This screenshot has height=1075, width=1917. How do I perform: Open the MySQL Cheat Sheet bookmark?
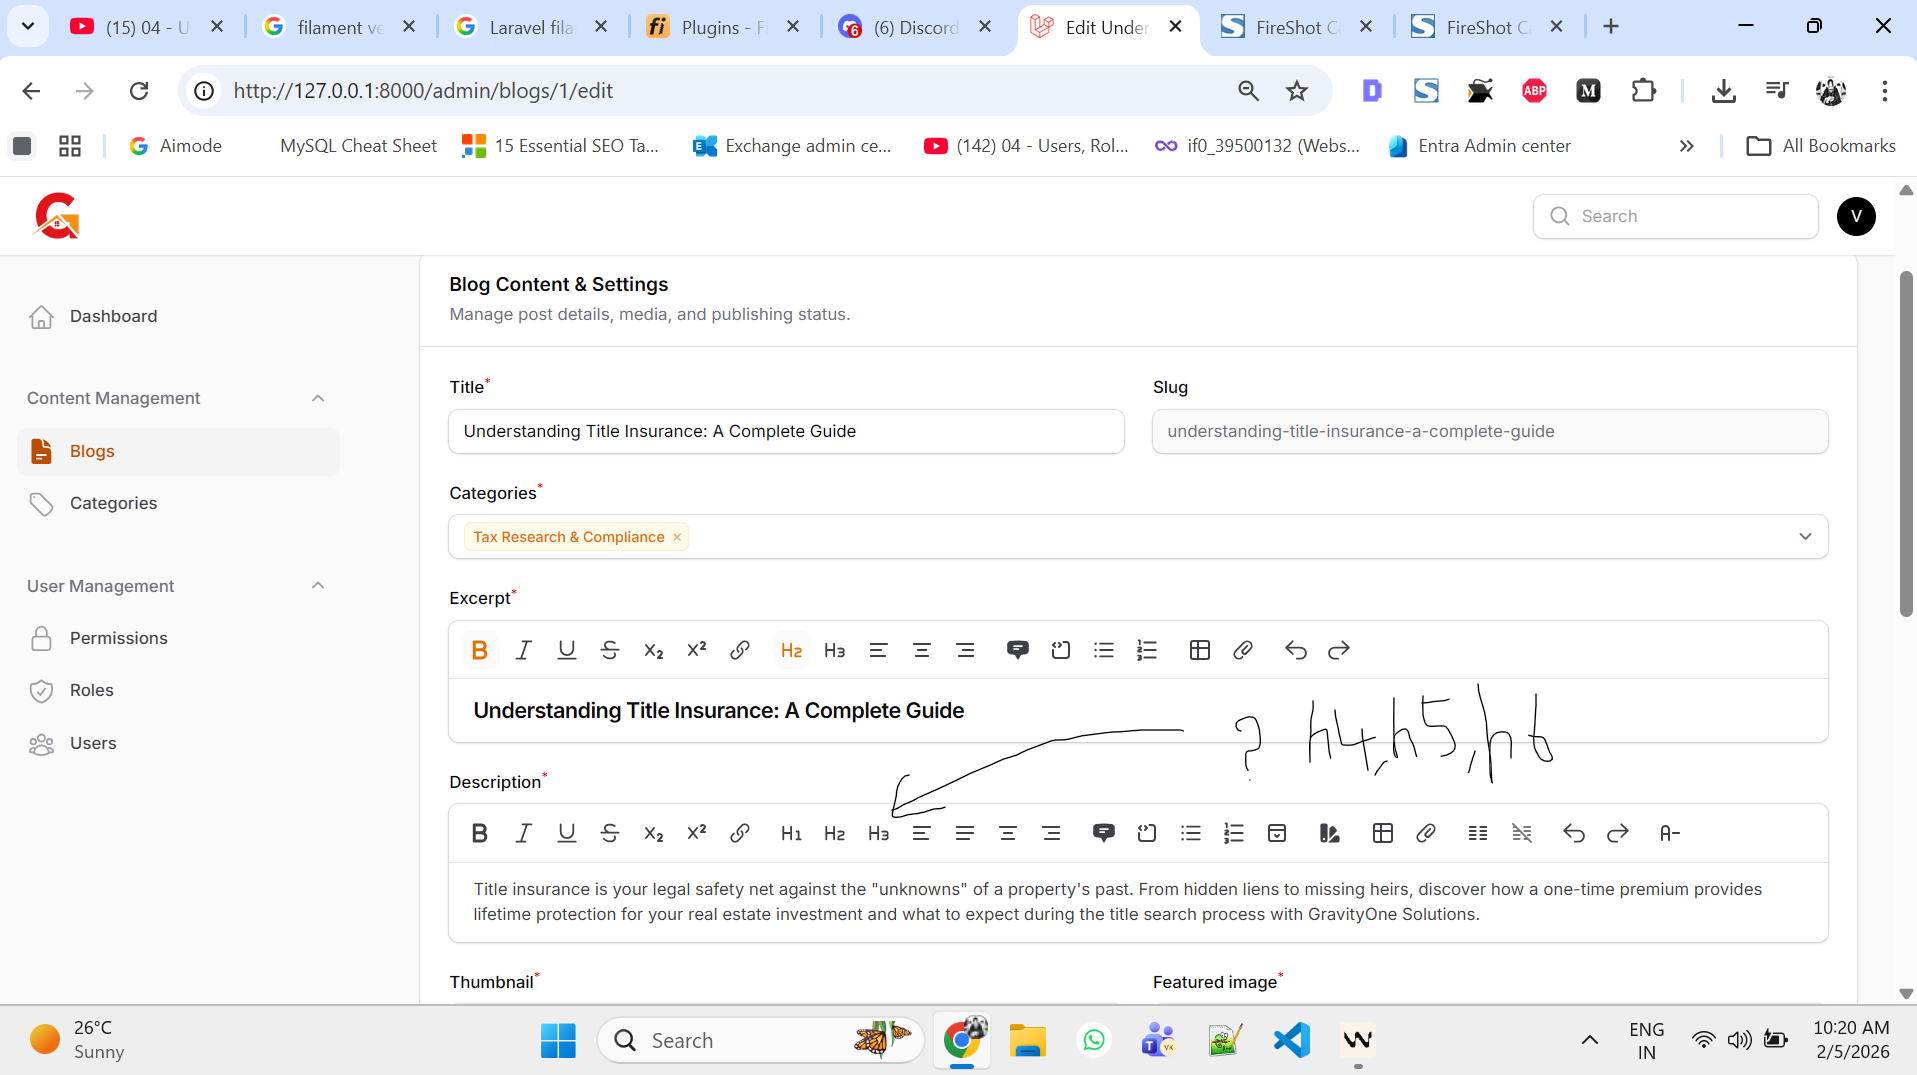coord(358,146)
